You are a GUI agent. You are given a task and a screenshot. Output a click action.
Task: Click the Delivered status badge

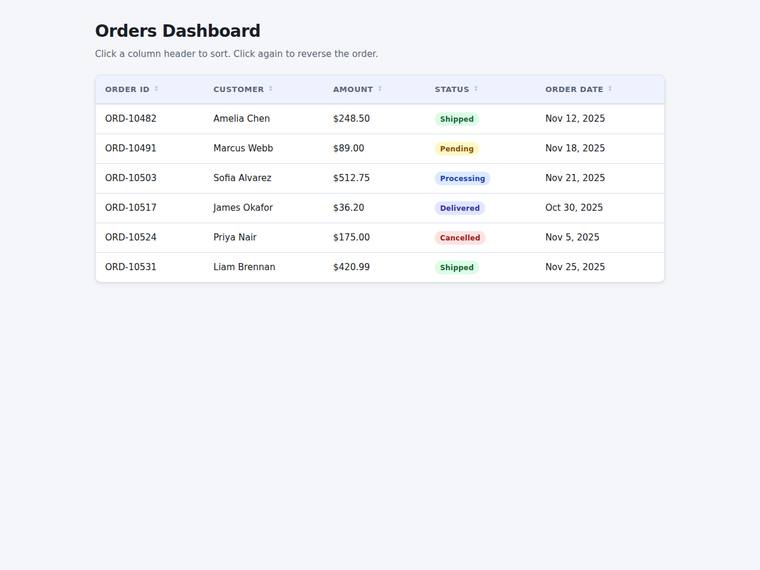[x=459, y=208]
